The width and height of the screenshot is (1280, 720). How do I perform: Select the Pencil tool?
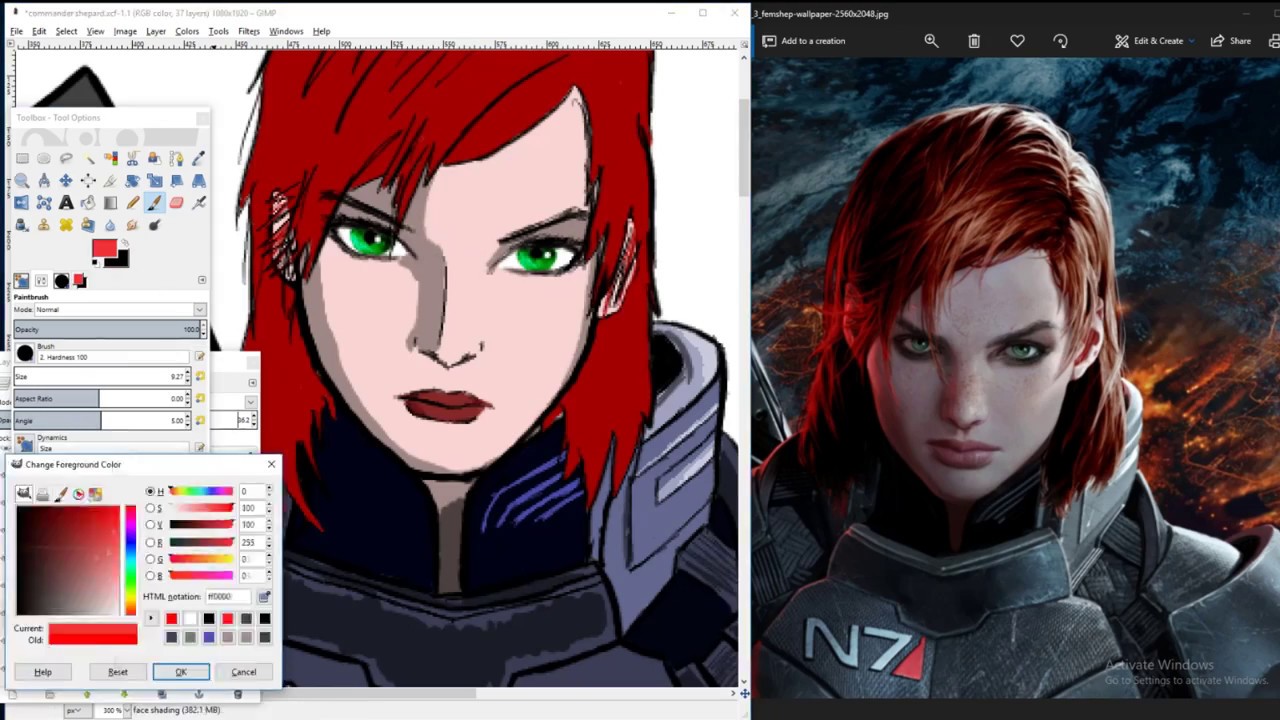click(x=133, y=203)
